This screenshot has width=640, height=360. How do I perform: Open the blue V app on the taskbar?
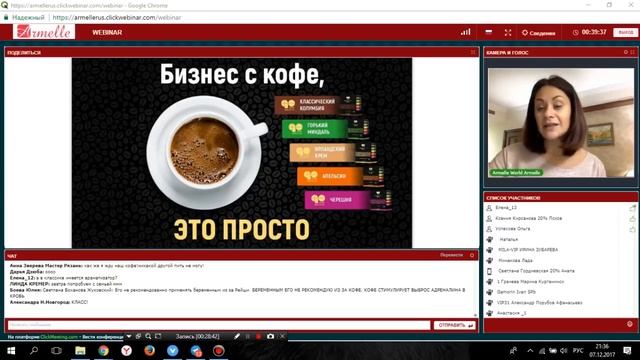[172, 351]
